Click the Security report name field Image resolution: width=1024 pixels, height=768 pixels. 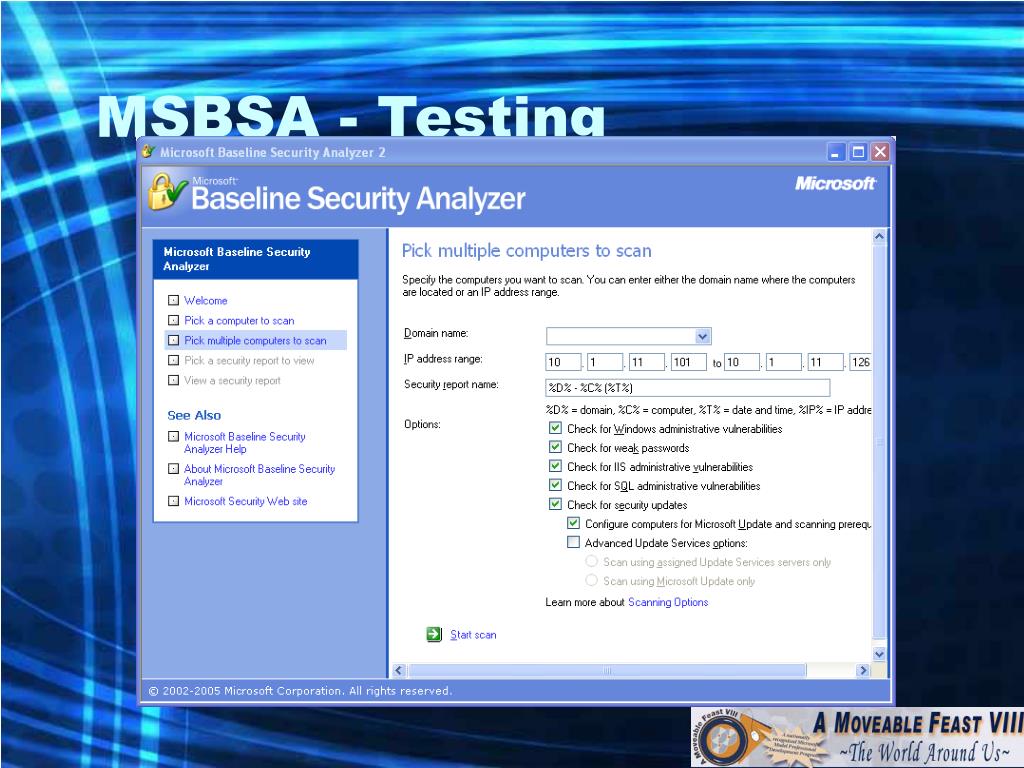click(688, 387)
